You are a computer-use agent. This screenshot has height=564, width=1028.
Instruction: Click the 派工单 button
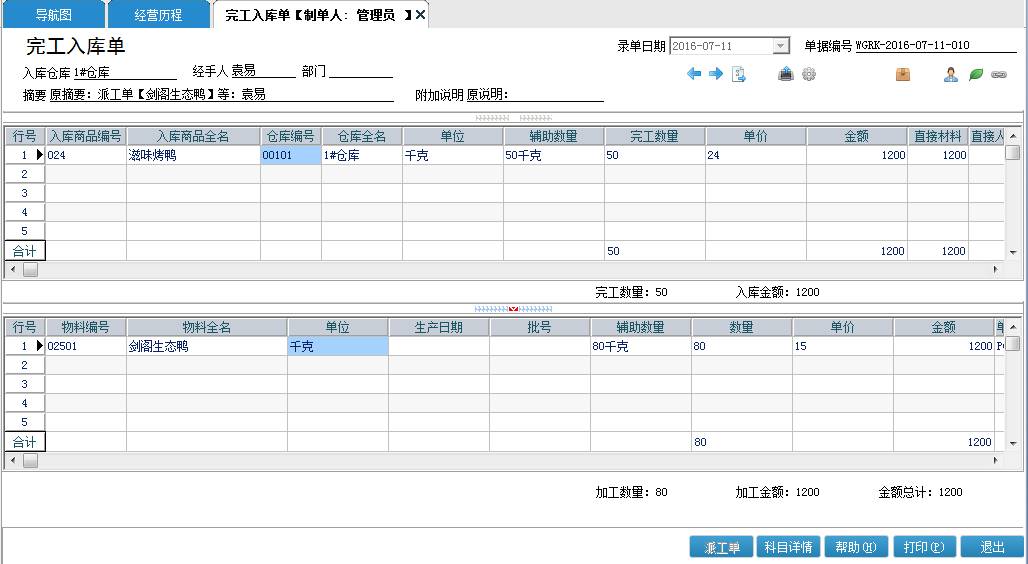tap(721, 547)
